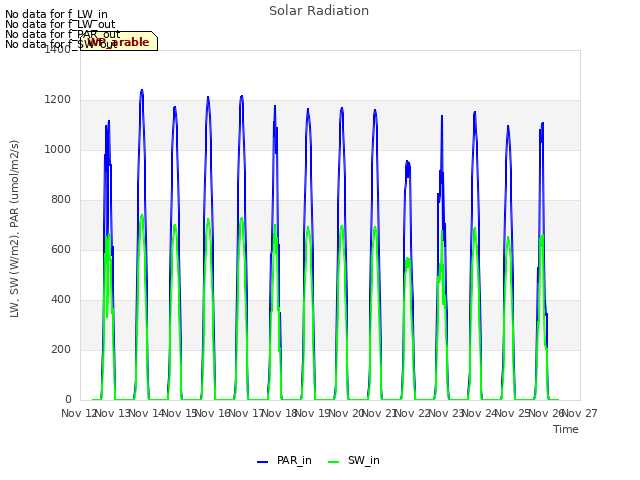The image size is (640, 480).
Task: Click the blue PAR_in legend color marker
Action: [262, 462]
